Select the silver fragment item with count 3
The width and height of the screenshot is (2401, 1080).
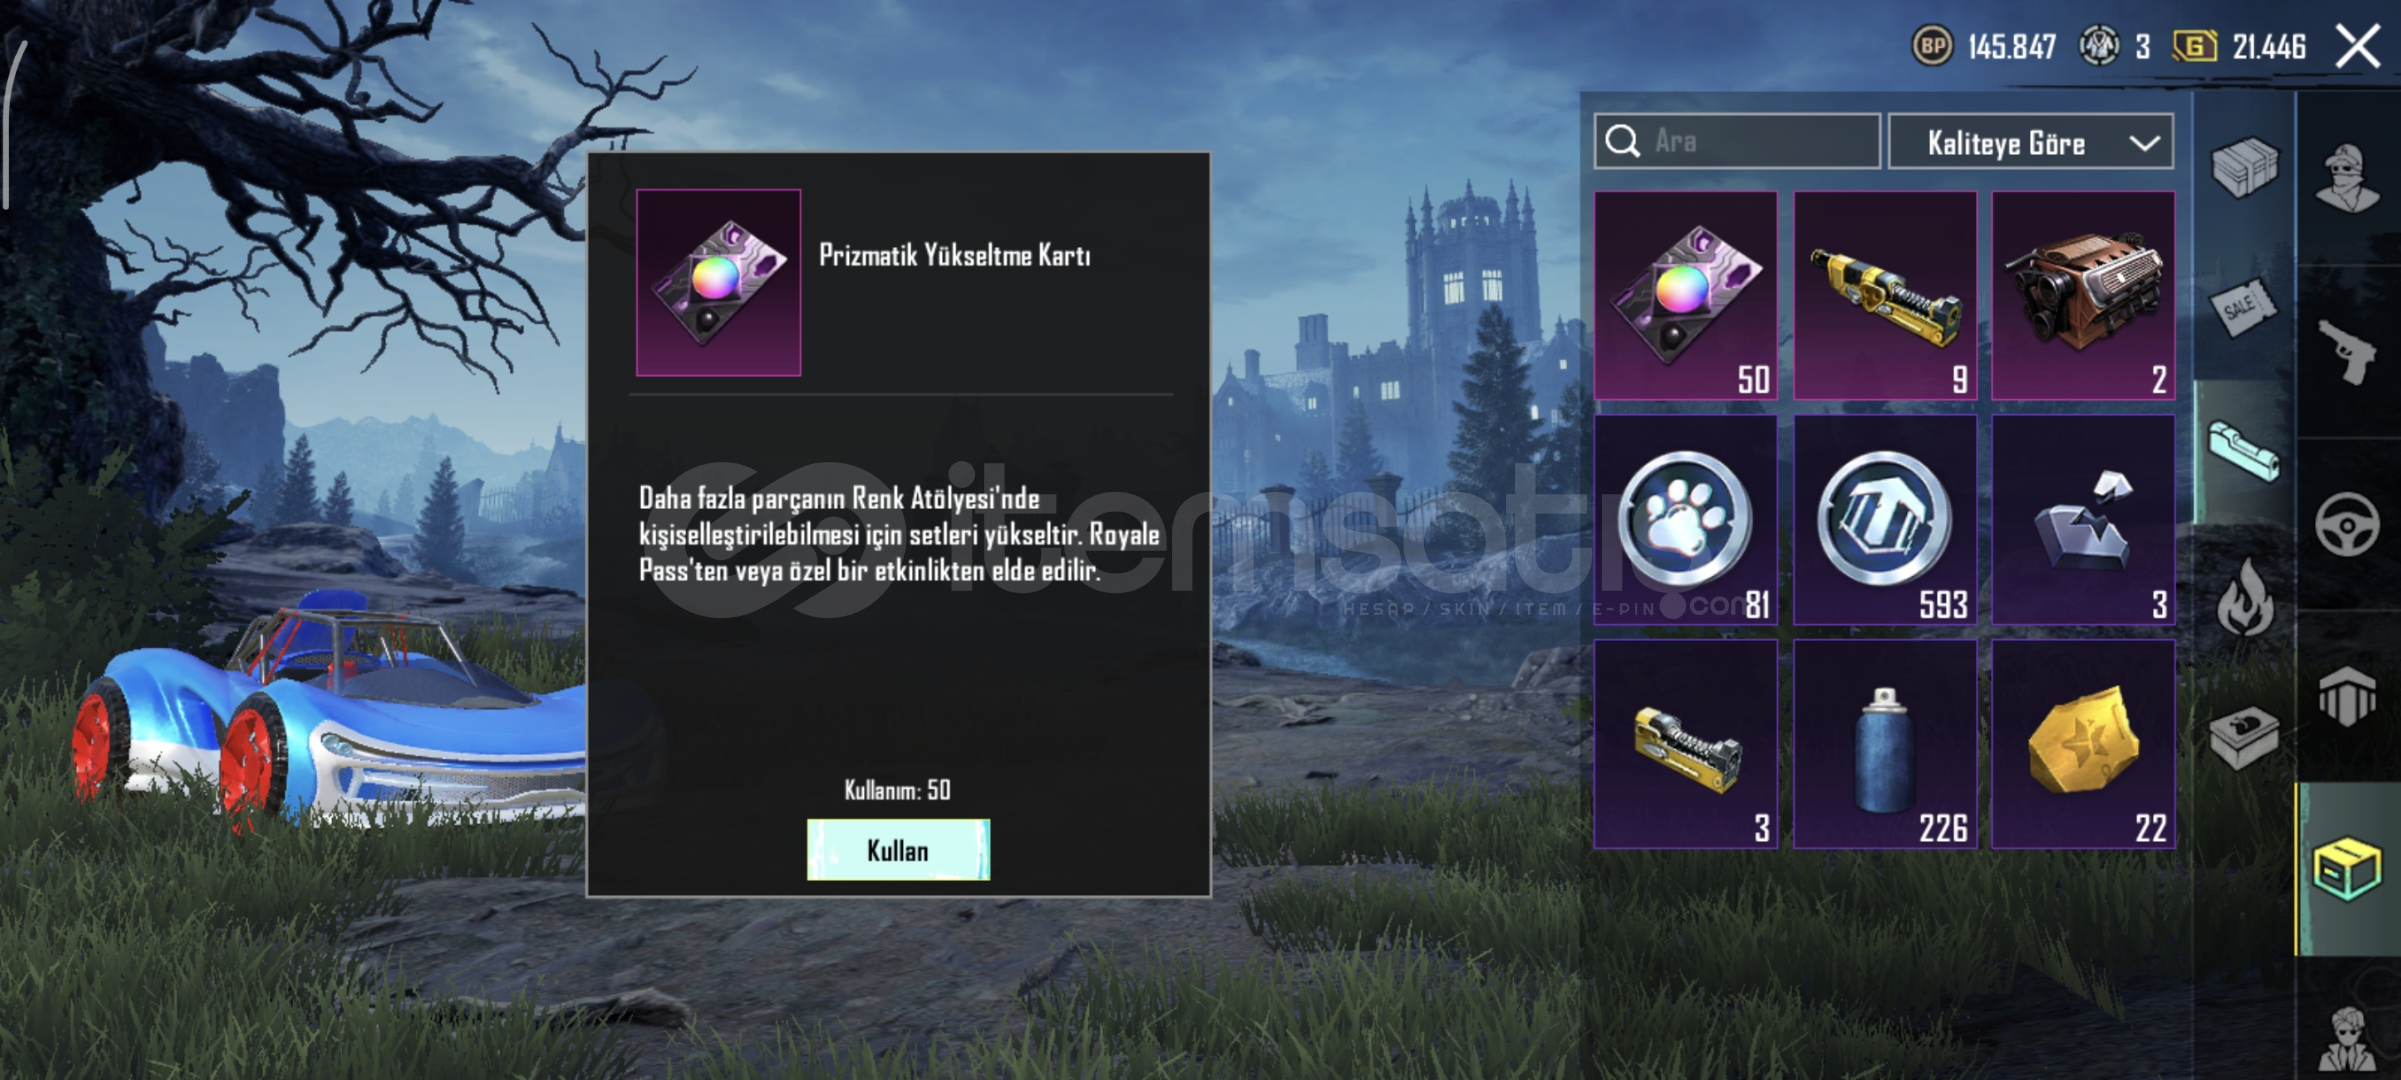click(x=2083, y=520)
